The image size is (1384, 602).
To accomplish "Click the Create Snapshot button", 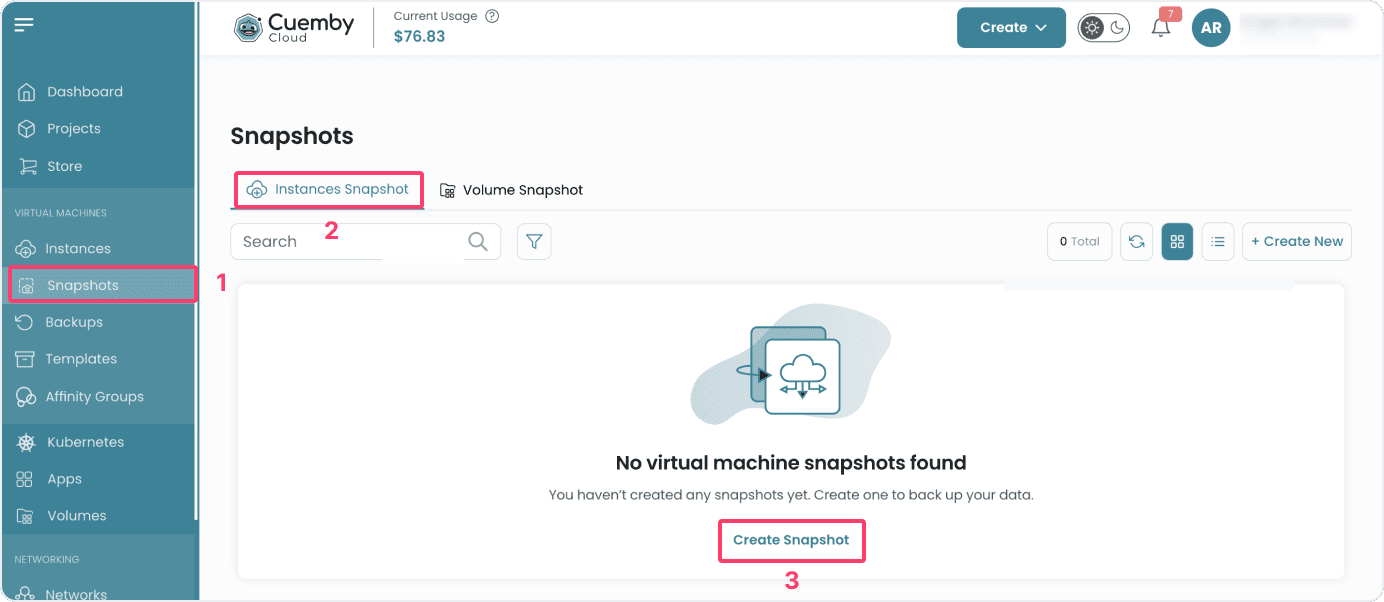I will pos(791,540).
